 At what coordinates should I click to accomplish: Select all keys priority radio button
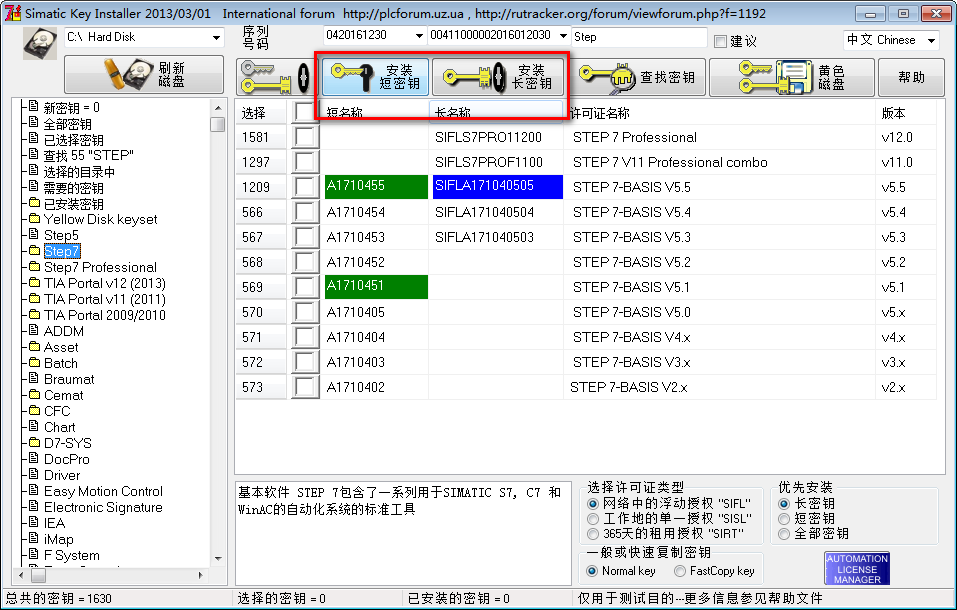point(784,534)
